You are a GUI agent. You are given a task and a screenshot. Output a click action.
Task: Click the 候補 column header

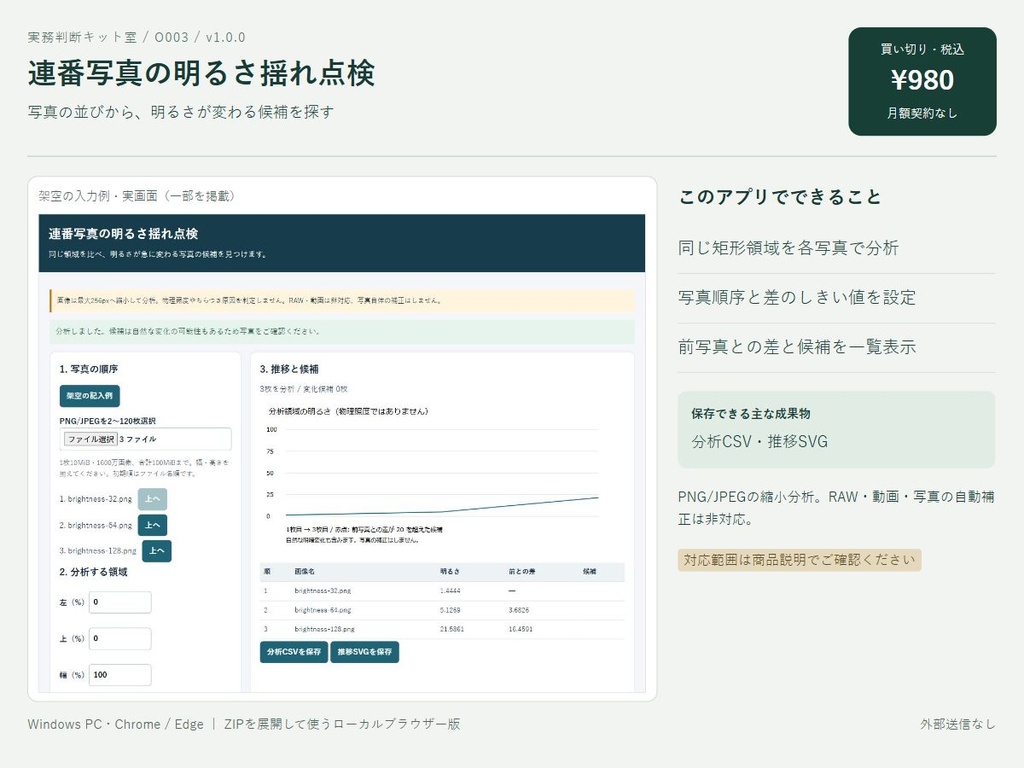(590, 571)
